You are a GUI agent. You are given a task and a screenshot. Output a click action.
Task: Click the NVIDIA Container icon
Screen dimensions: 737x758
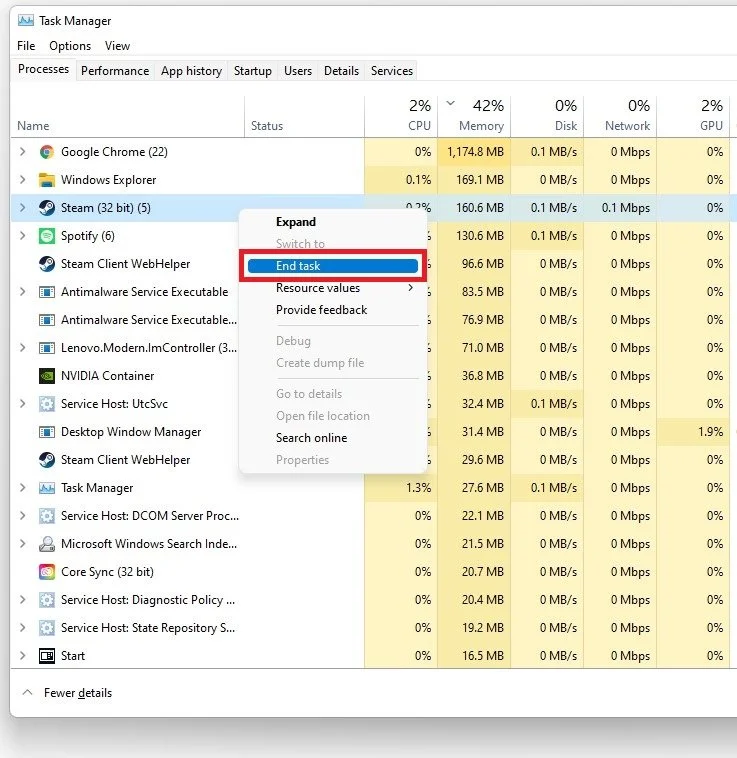click(x=47, y=376)
